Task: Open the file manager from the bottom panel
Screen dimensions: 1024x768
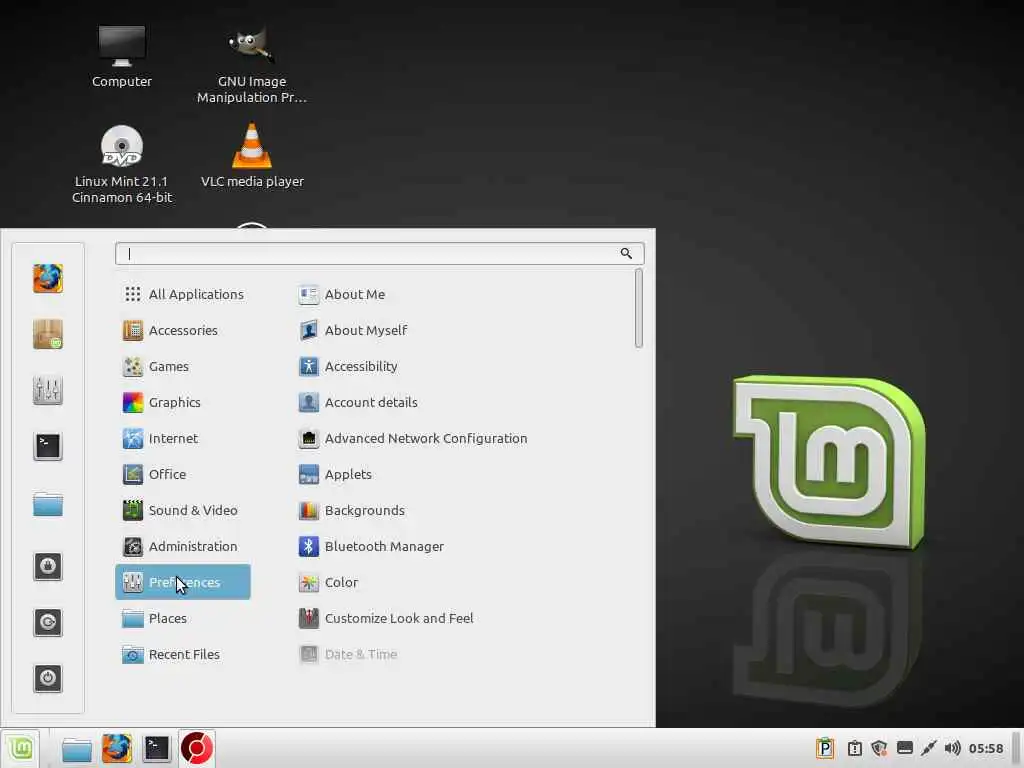Action: (76, 749)
